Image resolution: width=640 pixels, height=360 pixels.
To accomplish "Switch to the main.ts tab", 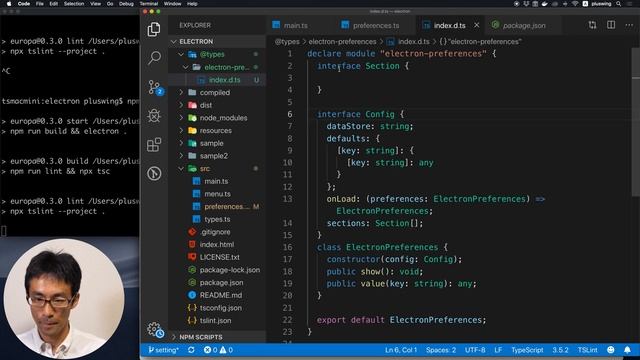I will click(296, 25).
